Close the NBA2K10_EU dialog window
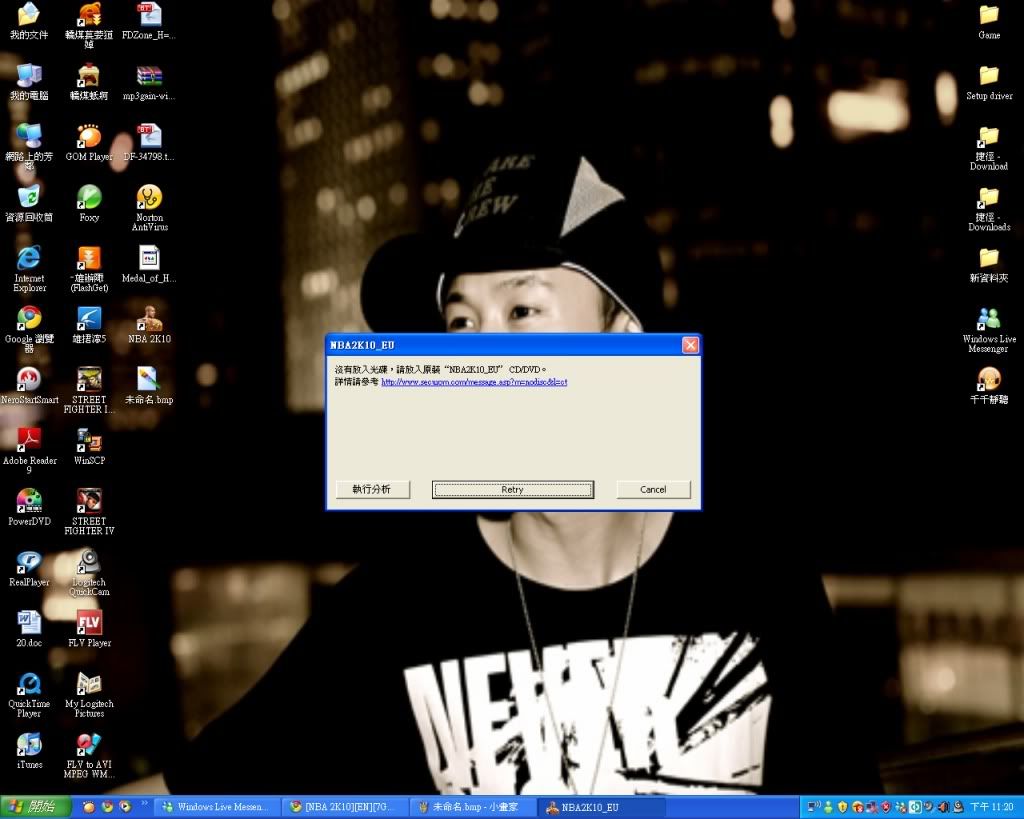1024x819 pixels. click(690, 345)
